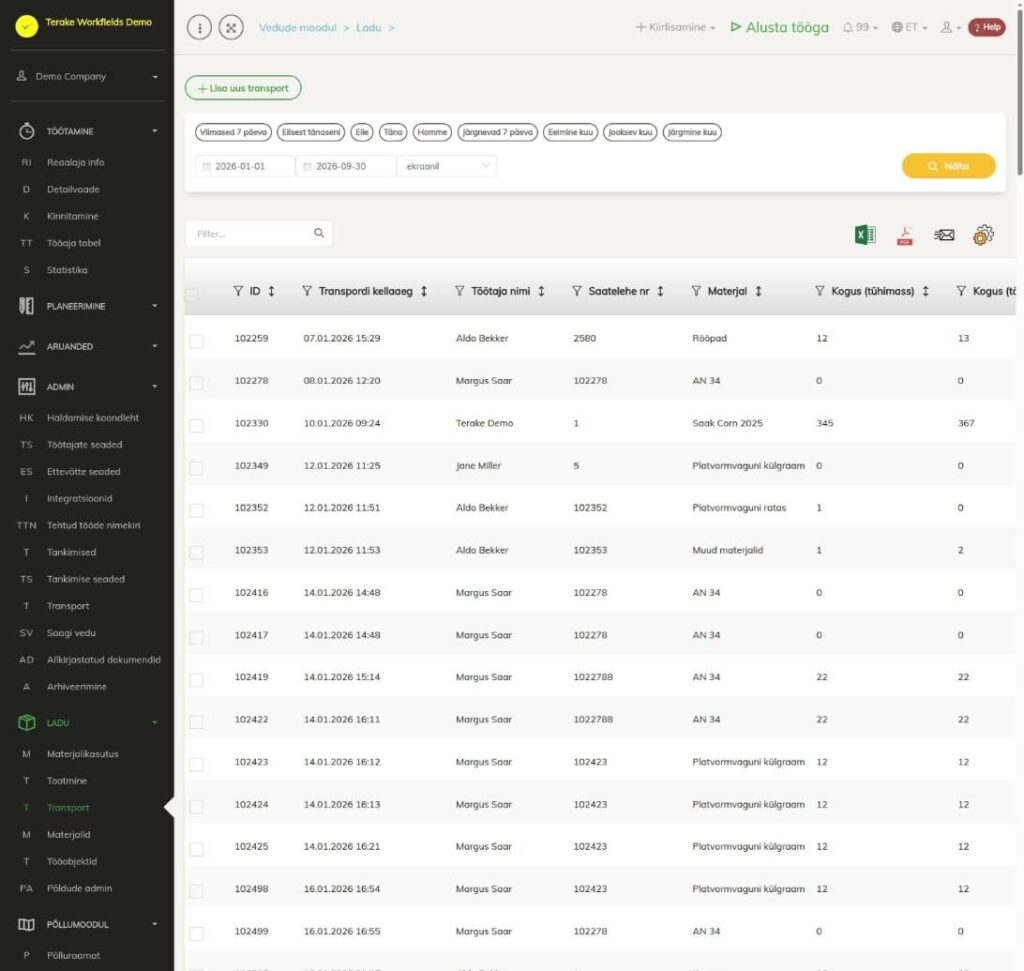Click the start date field 2026-01-01
1024x971 pixels.
tap(245, 166)
